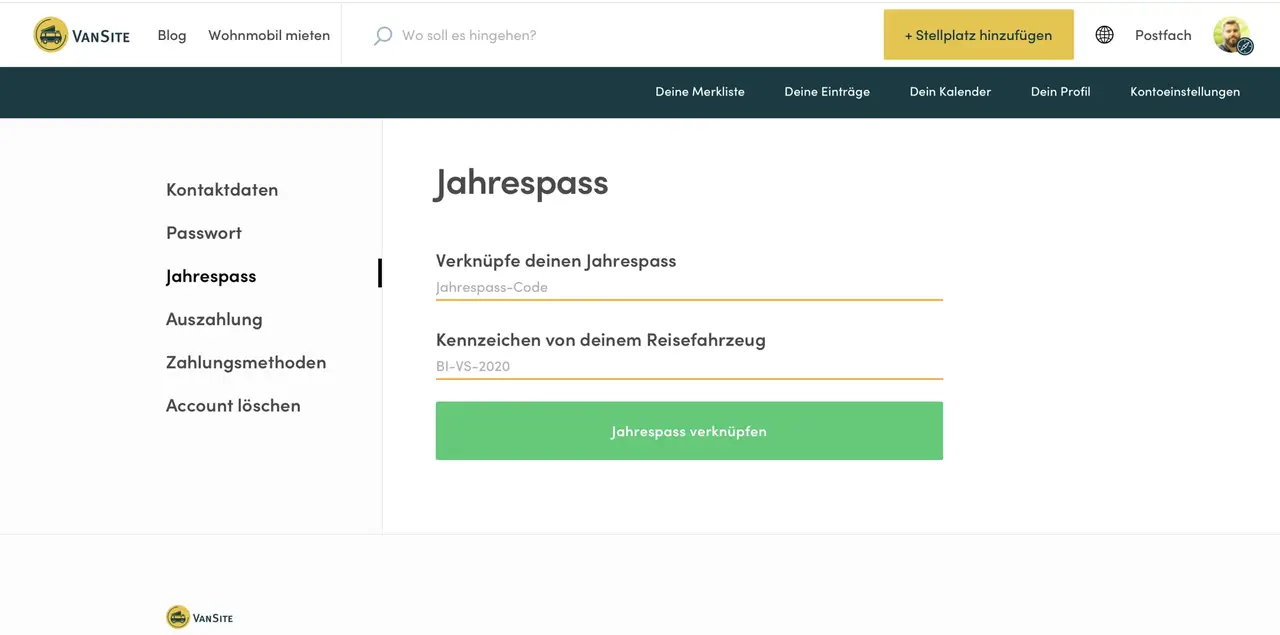Screen dimensions: 1280x635
Task: Select Account löschen in sidebar
Action: pos(233,405)
